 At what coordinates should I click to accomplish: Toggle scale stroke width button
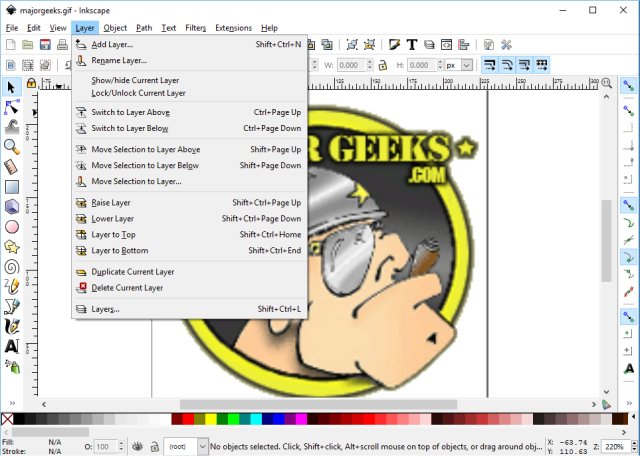(x=489, y=65)
